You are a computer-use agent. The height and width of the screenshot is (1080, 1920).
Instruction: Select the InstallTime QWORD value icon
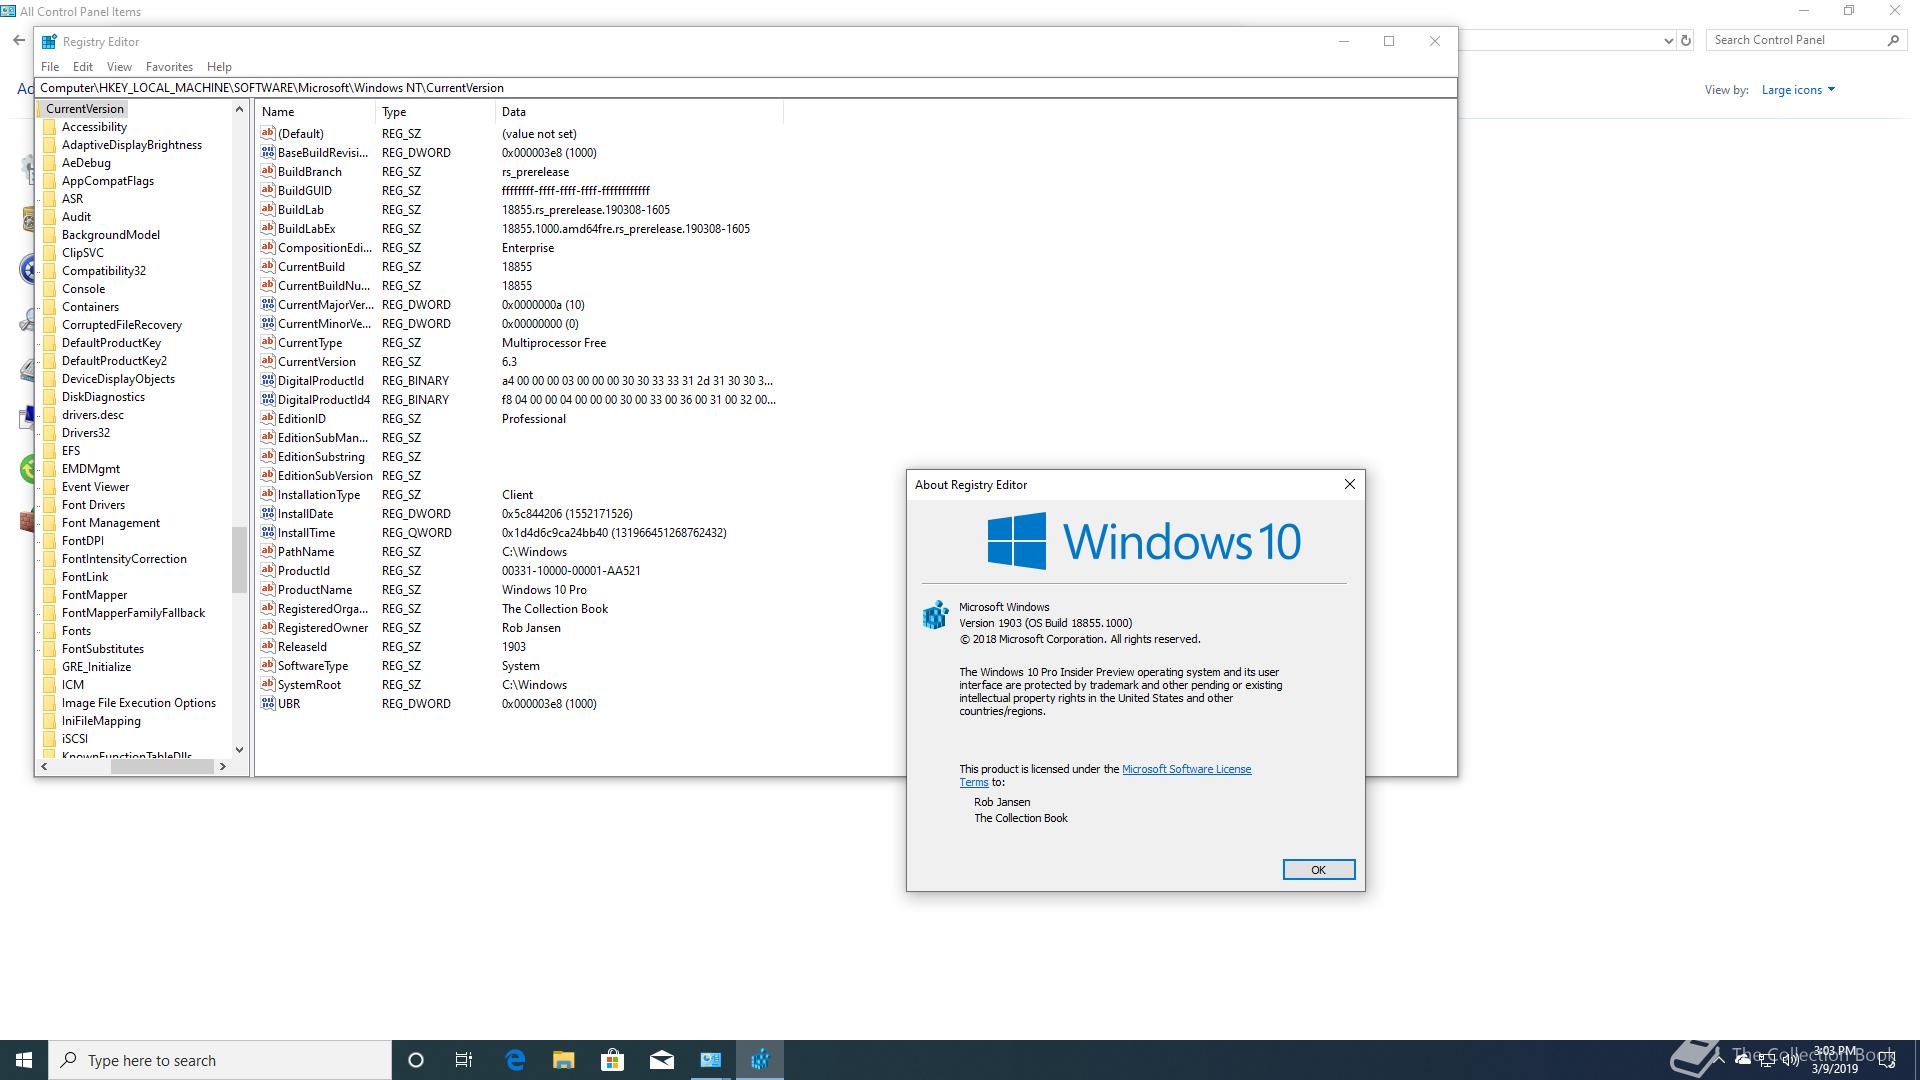[x=267, y=532]
